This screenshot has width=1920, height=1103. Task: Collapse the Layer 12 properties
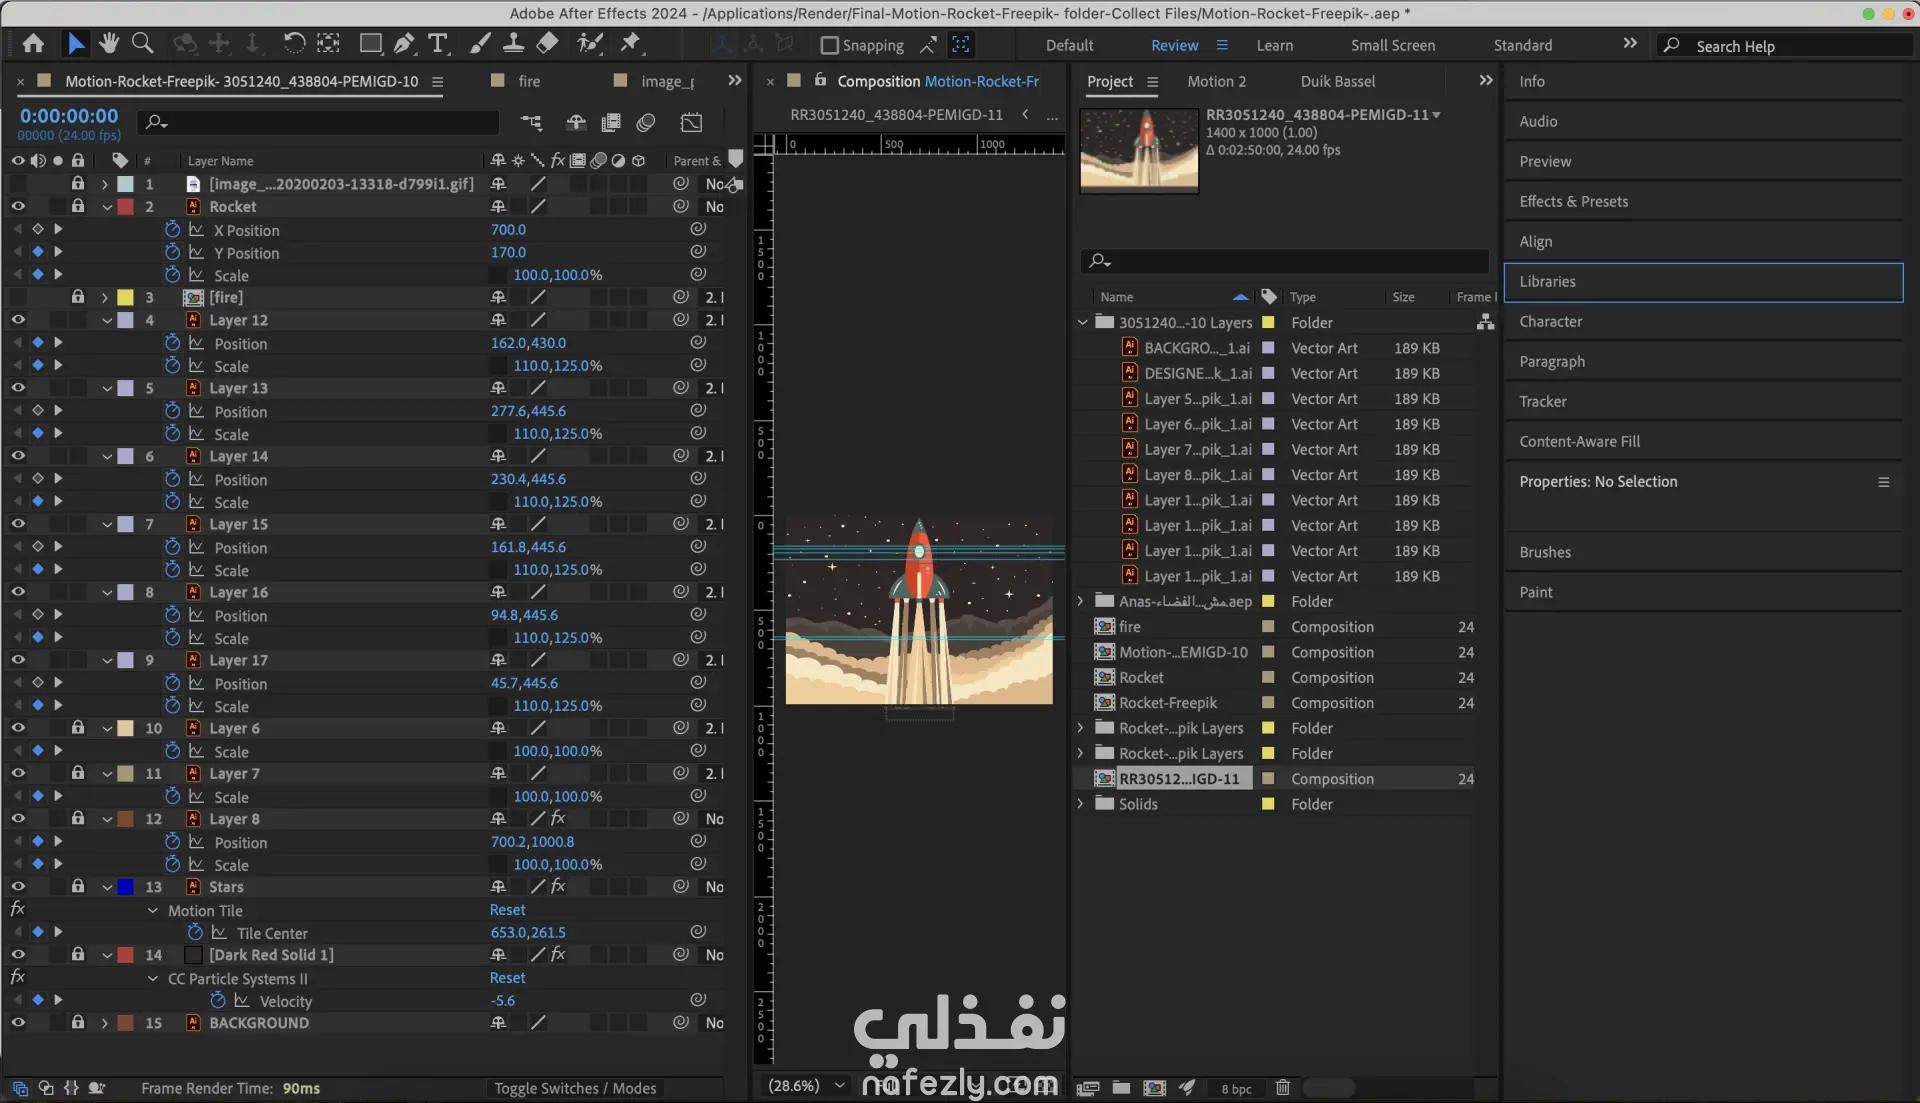point(106,320)
